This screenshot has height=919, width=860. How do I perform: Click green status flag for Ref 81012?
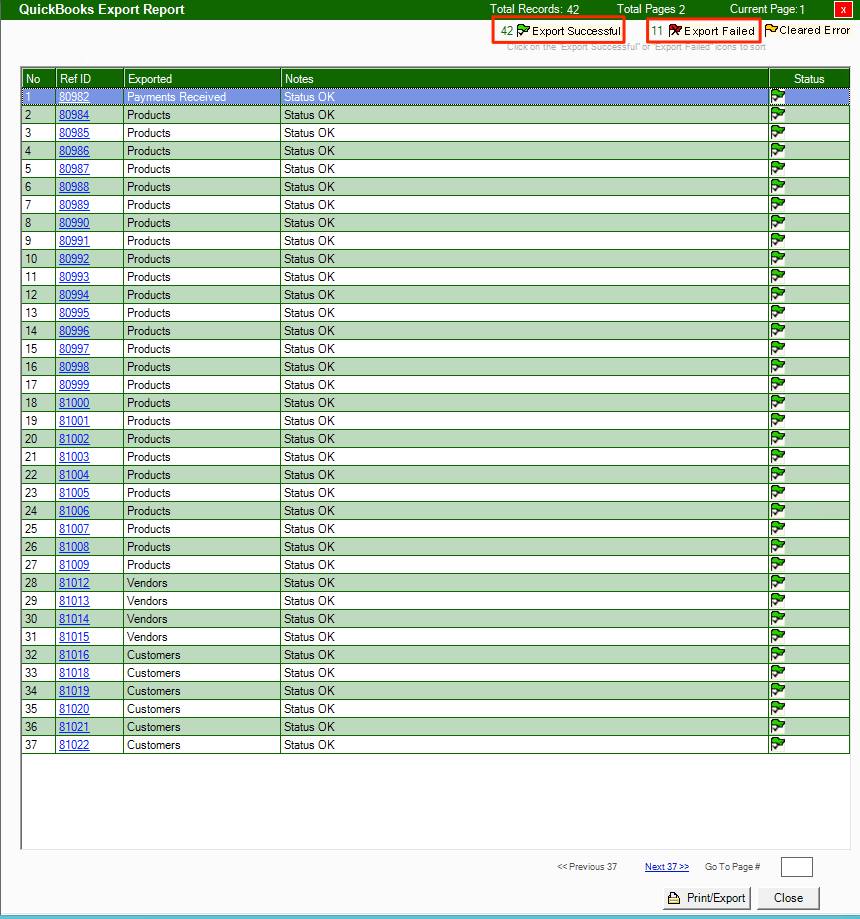(778, 583)
